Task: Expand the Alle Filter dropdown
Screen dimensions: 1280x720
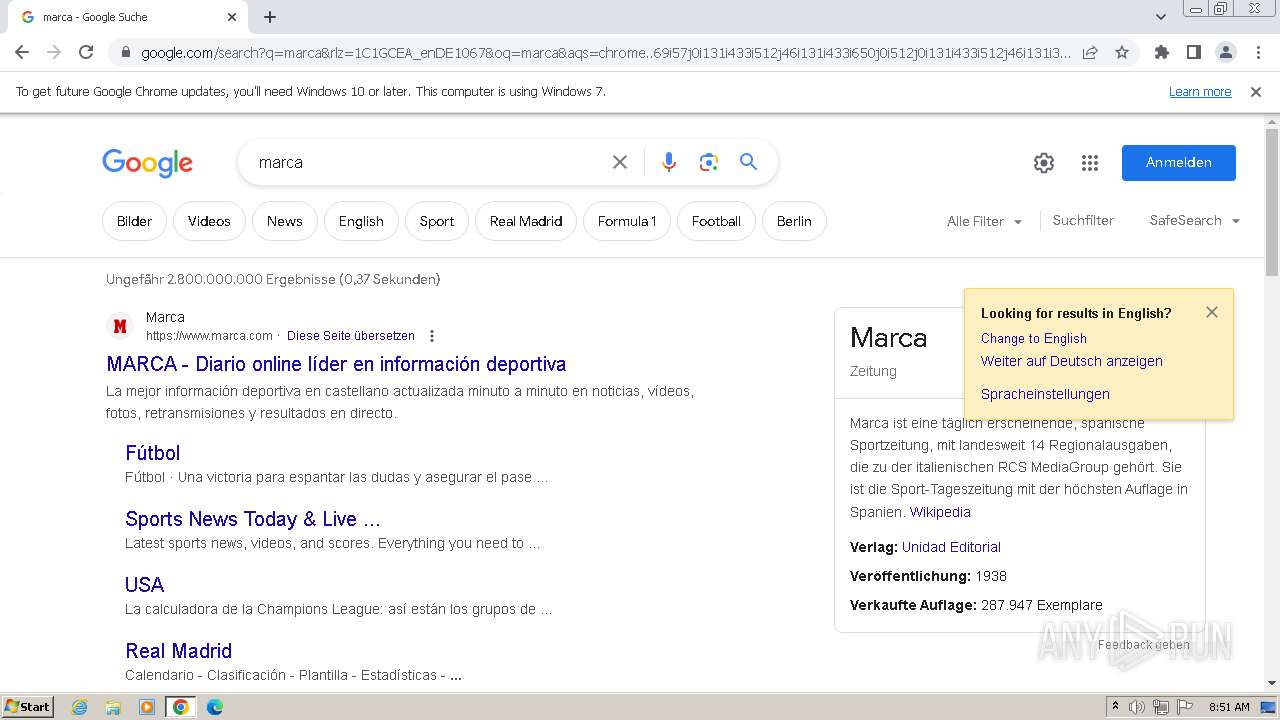Action: coord(984,221)
